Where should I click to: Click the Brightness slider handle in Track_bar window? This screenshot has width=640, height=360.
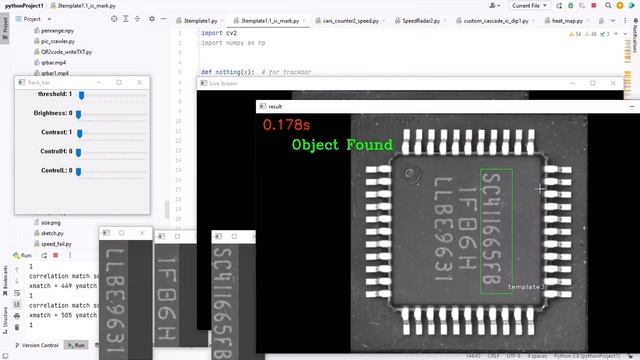click(78, 114)
